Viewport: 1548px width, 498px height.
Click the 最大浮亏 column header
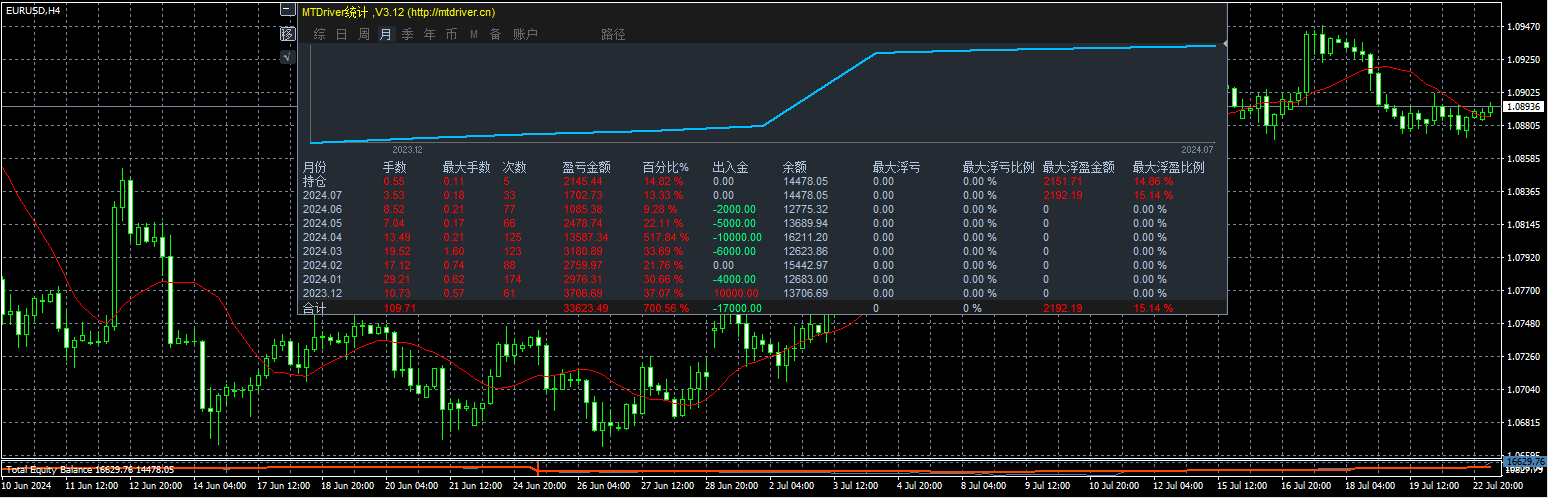(x=896, y=168)
